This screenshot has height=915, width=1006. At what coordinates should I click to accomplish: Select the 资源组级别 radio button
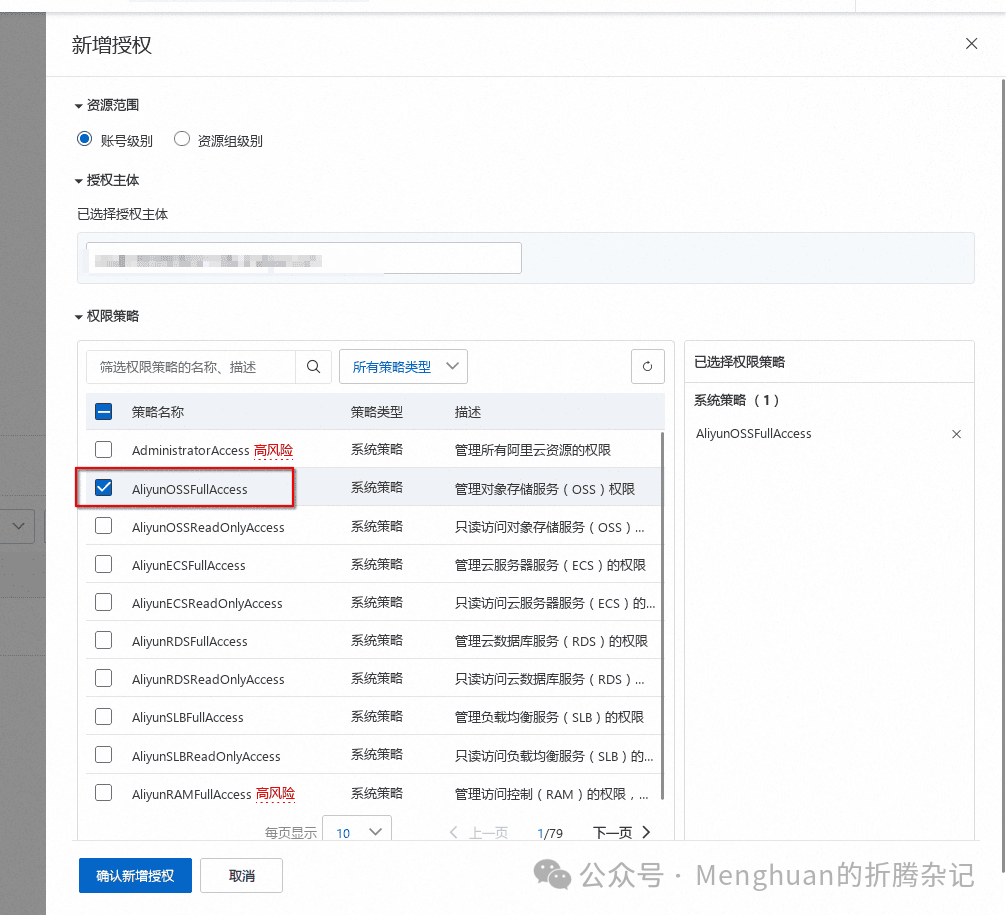tap(181, 138)
